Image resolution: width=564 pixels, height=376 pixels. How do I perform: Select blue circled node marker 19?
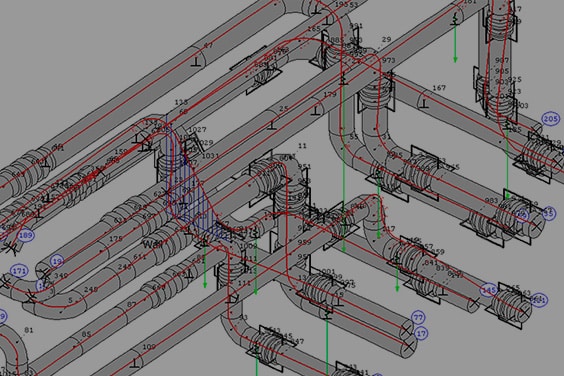coord(58,261)
